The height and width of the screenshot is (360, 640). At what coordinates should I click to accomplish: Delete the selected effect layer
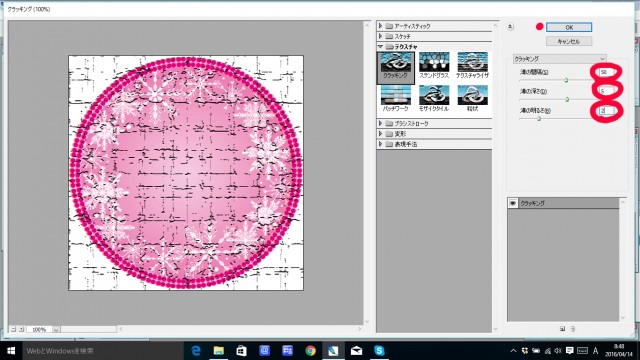pos(573,329)
